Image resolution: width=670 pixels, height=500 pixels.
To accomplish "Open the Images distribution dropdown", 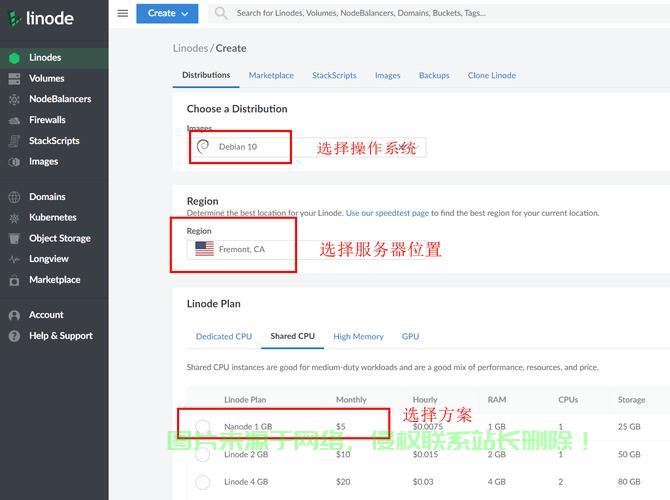I will 306,147.
